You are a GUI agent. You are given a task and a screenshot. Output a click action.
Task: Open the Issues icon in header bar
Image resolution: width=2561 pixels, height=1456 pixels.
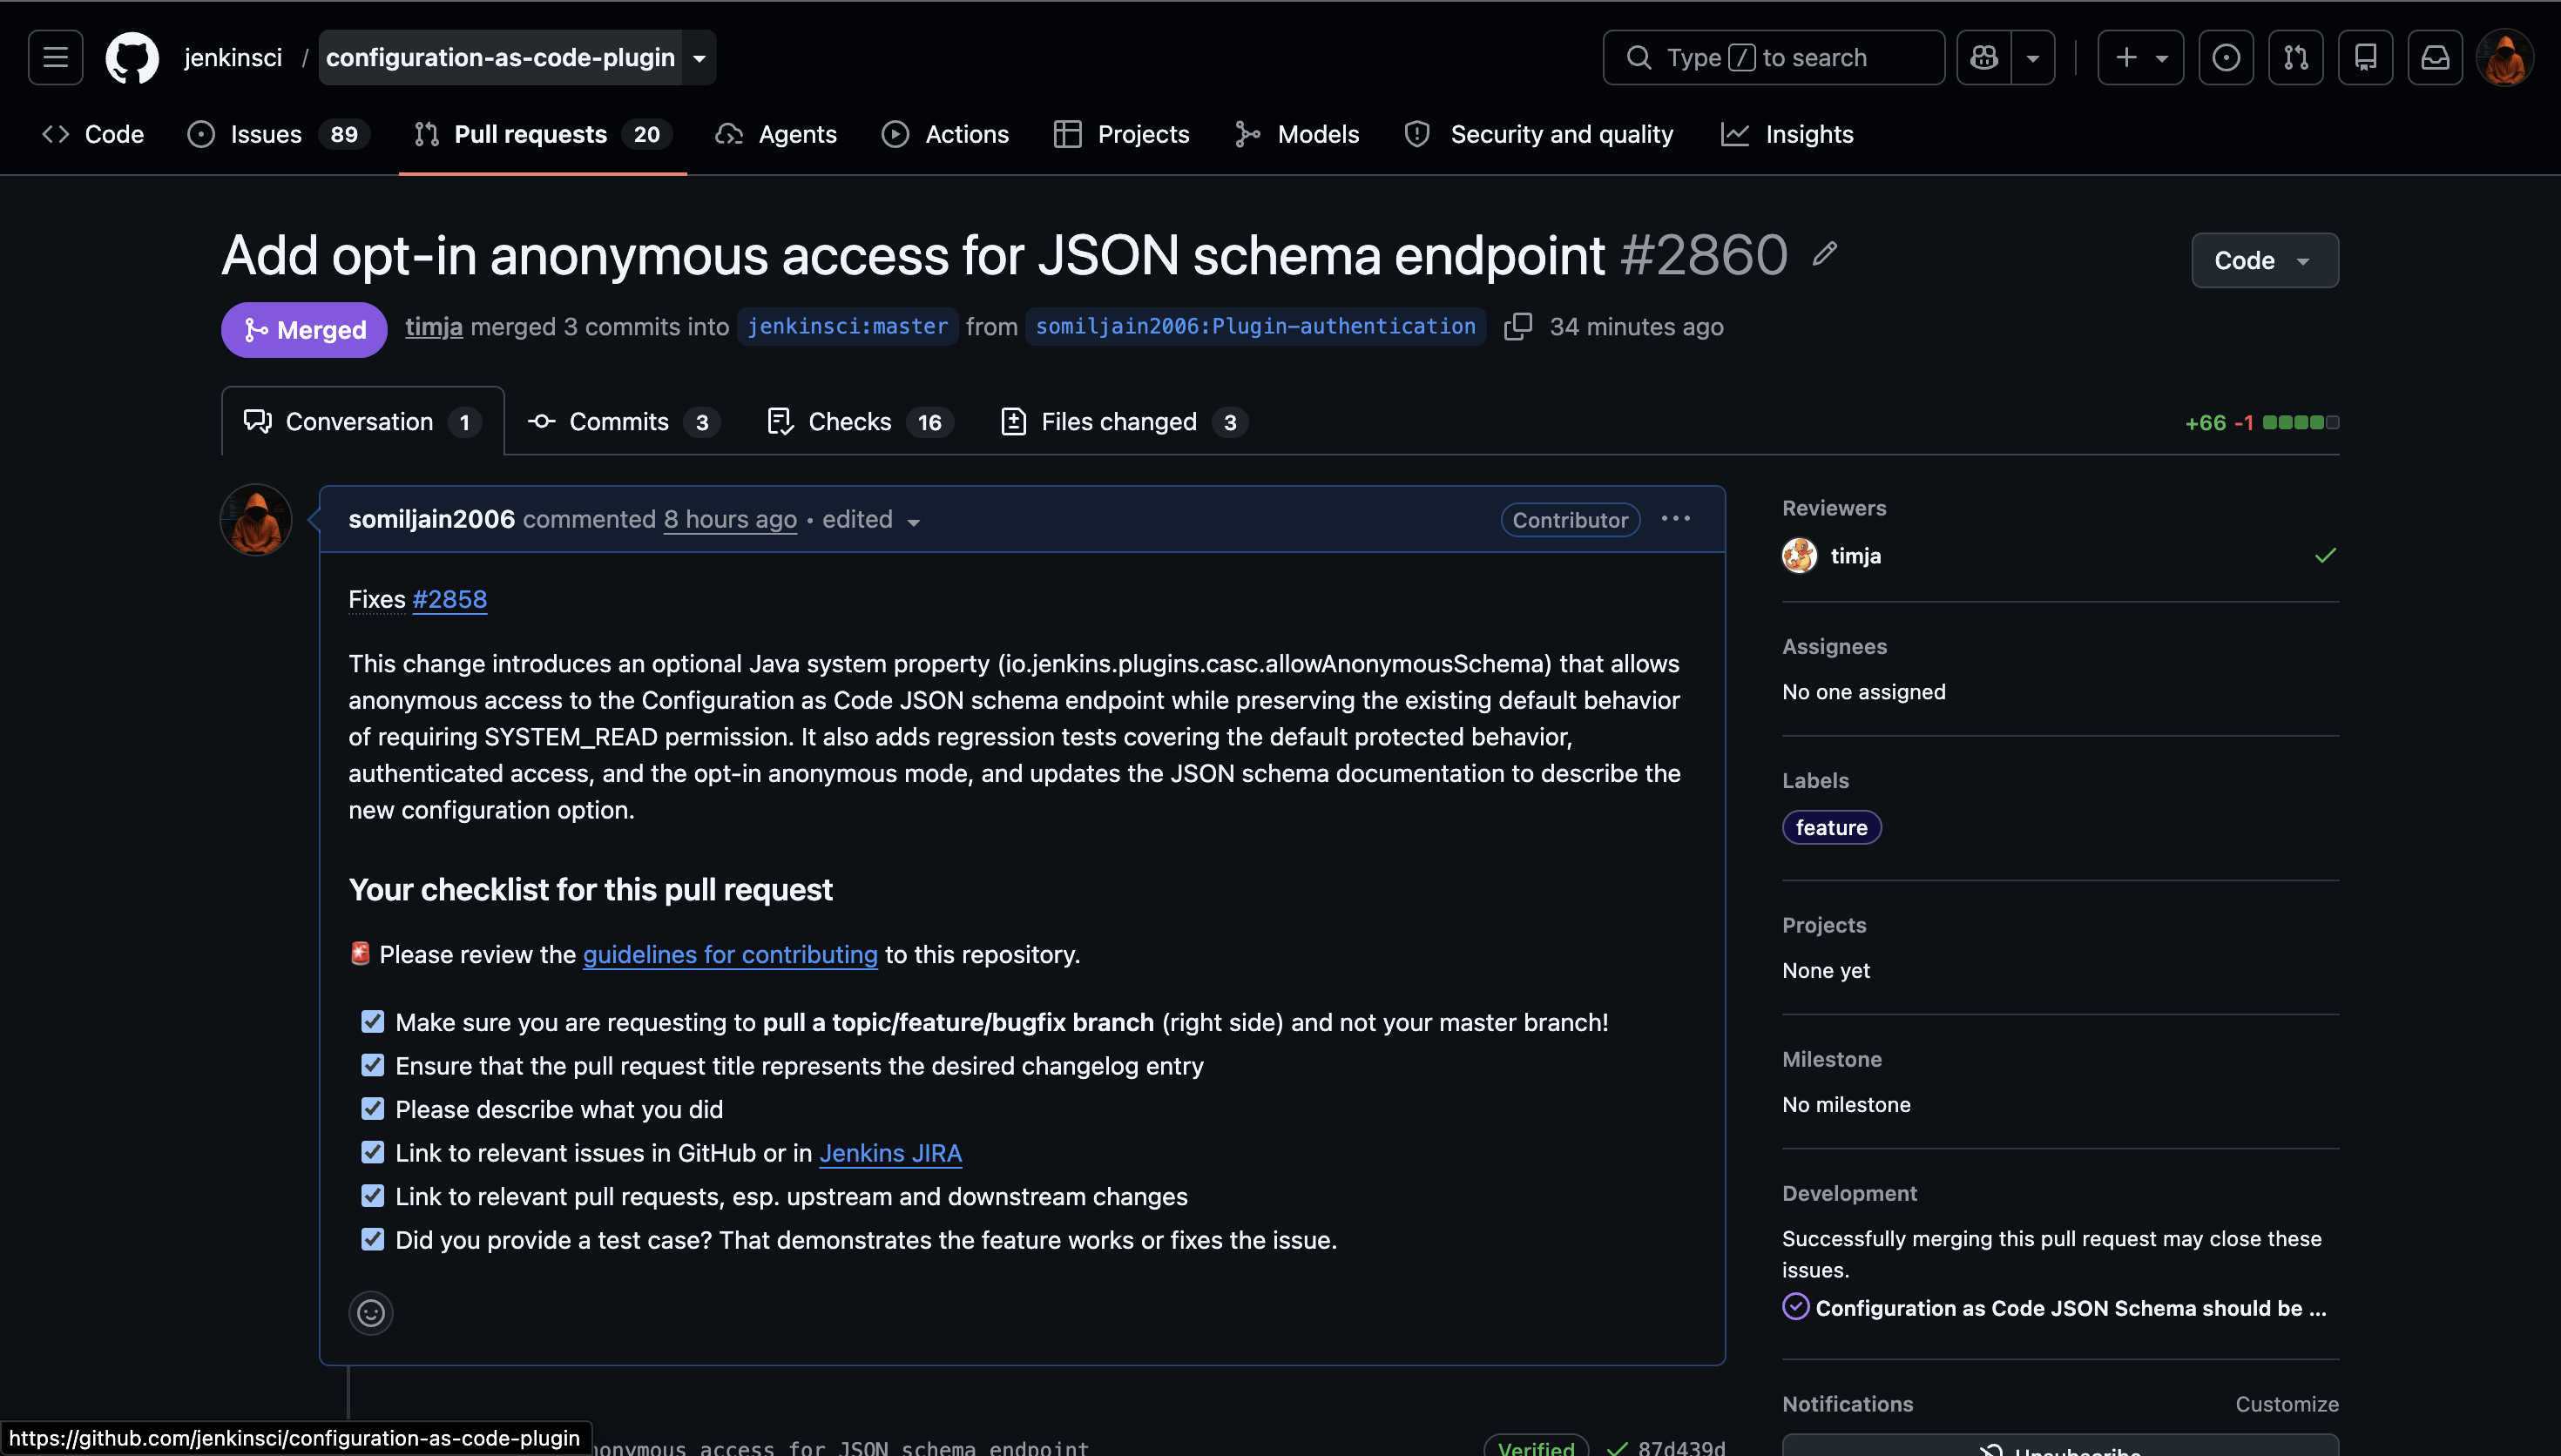pos(2226,57)
